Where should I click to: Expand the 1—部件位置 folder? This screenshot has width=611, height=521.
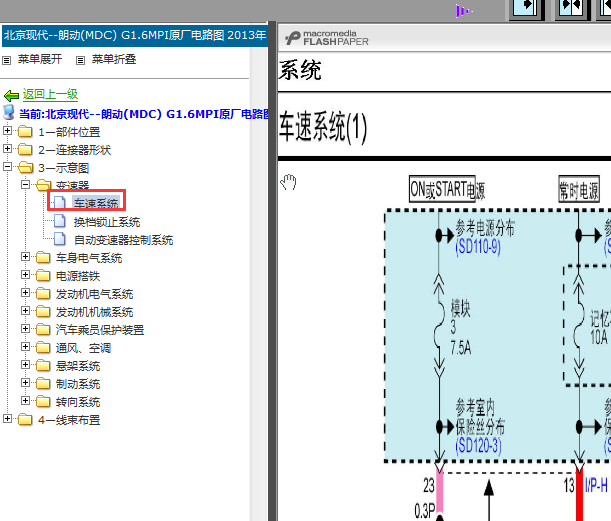point(7,131)
